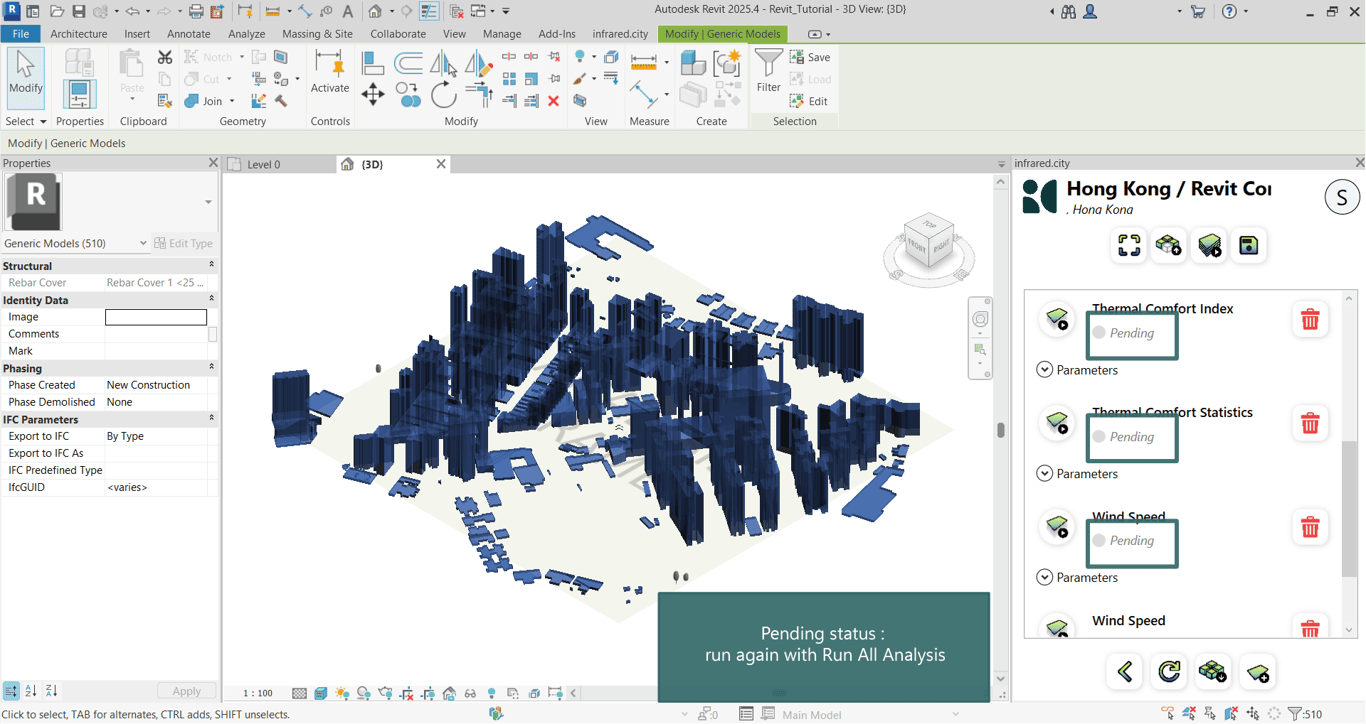
Task: Select Mirror - Pick Axis tool
Action: pyautogui.click(x=443, y=63)
